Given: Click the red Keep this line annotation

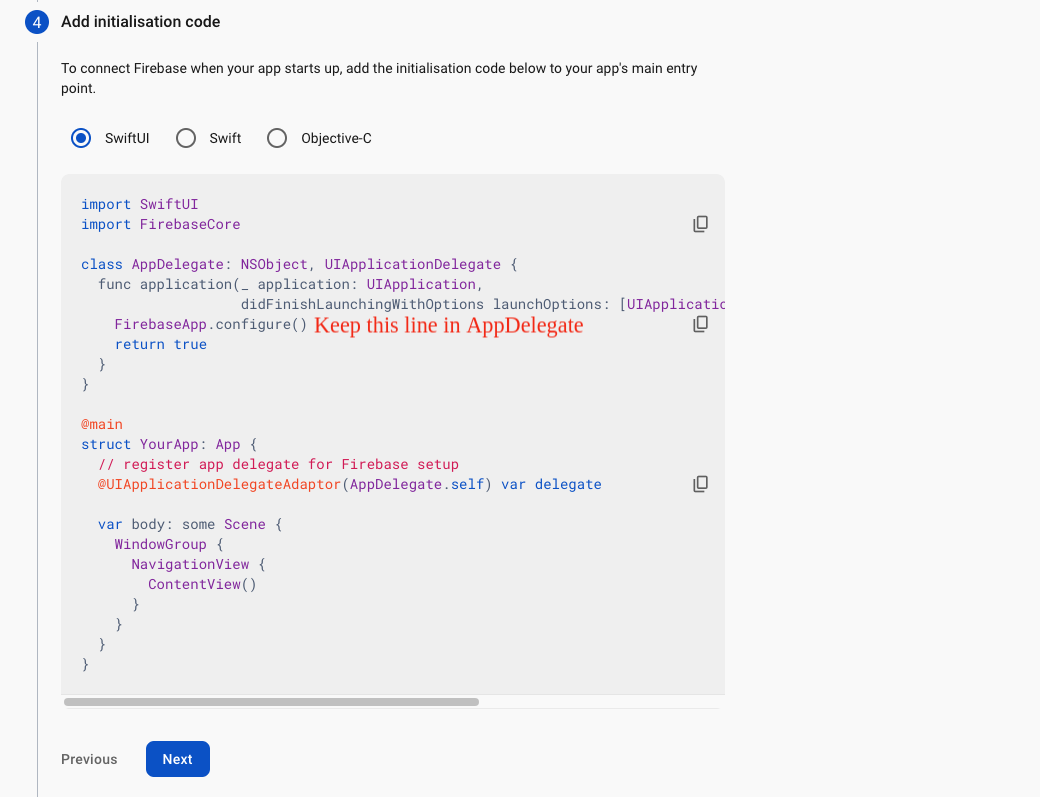Looking at the screenshot, I should pos(448,325).
